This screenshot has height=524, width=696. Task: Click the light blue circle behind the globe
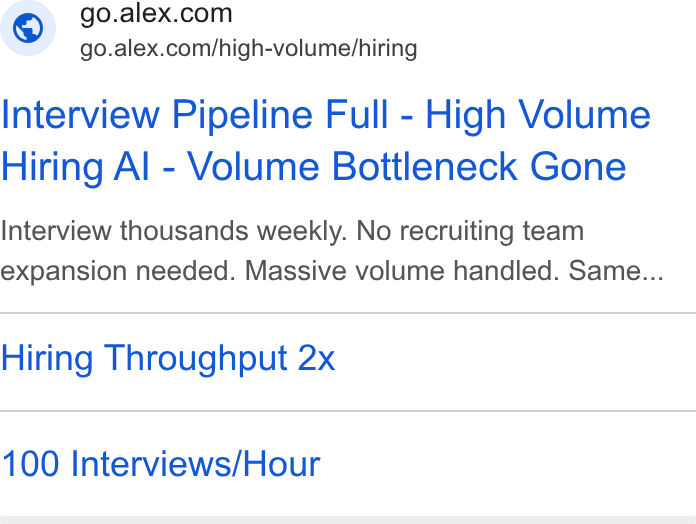click(x=28, y=28)
